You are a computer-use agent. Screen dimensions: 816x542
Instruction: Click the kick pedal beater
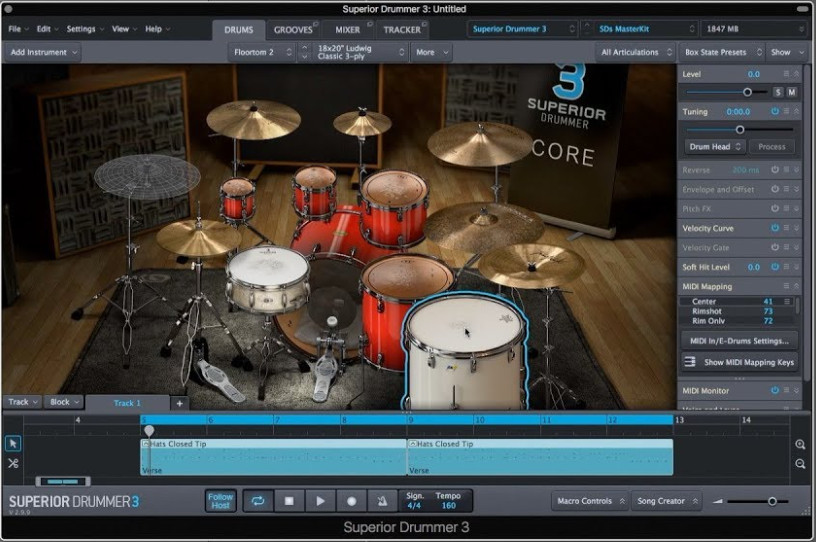332,321
